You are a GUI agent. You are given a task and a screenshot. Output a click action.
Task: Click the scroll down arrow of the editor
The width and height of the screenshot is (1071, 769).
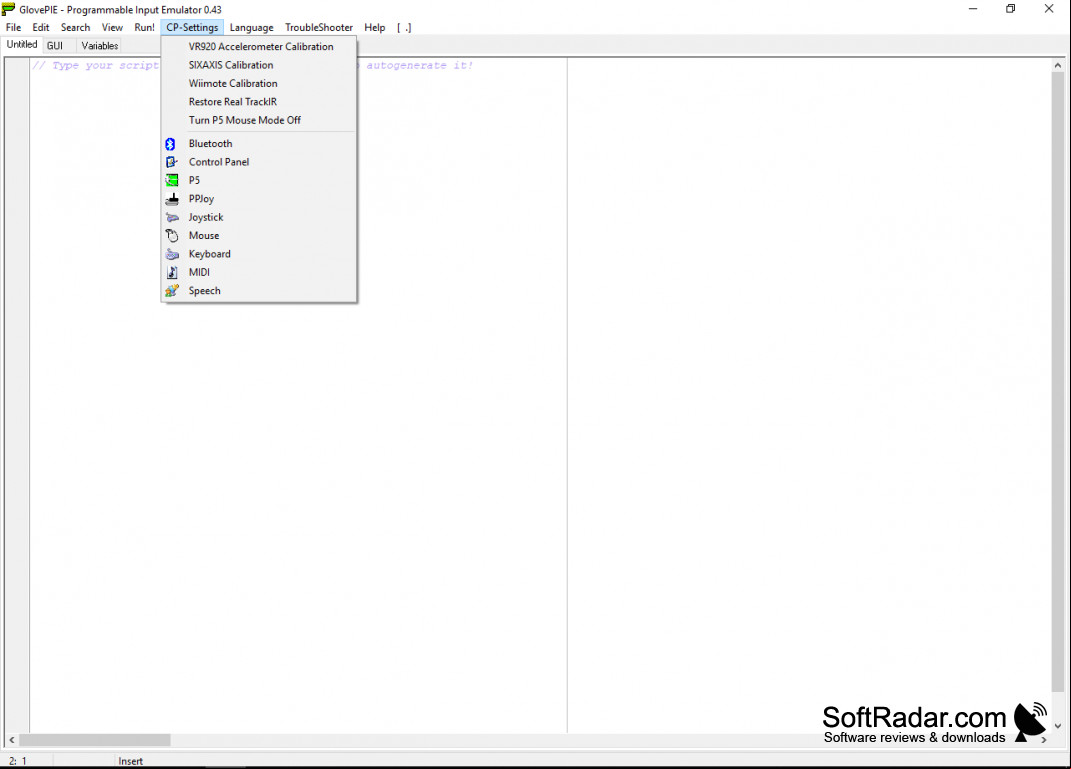click(x=1057, y=726)
